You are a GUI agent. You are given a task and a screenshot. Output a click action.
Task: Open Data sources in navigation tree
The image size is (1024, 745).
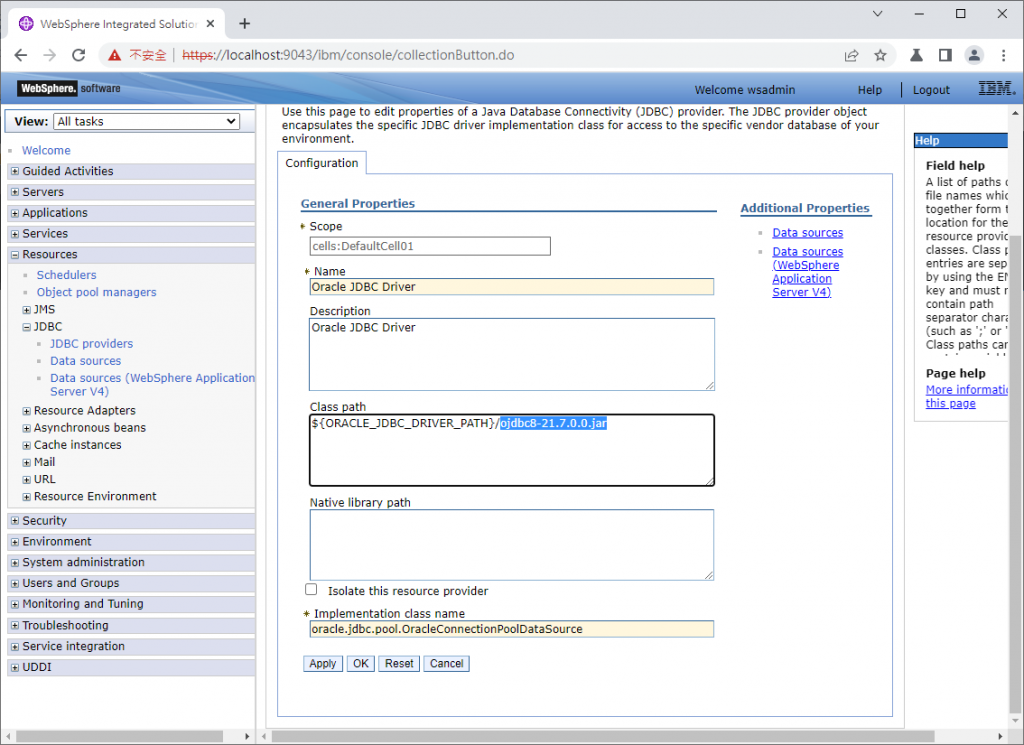point(86,360)
